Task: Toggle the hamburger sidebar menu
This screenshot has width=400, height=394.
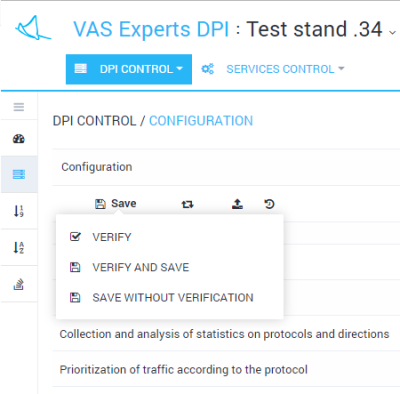Action: click(19, 107)
